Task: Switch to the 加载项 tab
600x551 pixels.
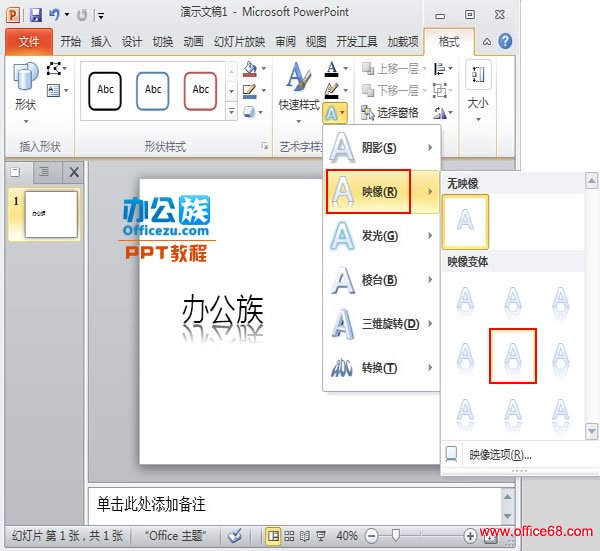Action: [x=403, y=41]
